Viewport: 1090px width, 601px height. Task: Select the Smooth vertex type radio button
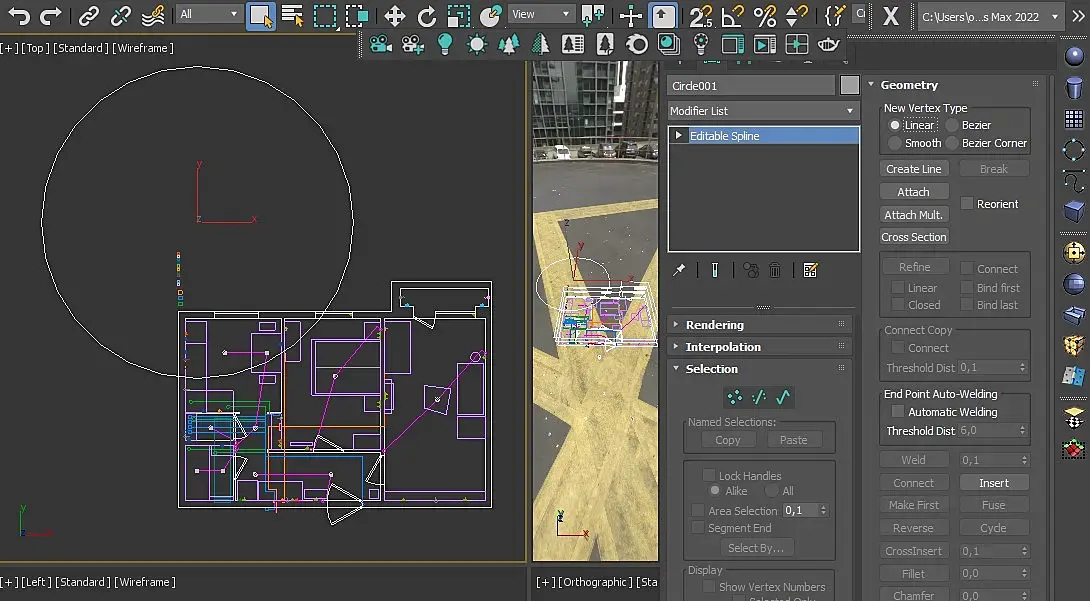click(895, 143)
